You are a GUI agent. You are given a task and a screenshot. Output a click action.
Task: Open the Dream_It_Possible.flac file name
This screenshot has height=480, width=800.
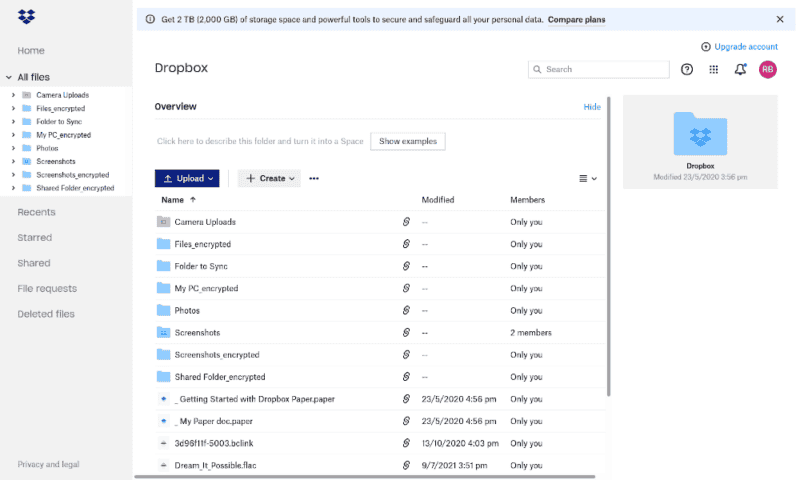pyautogui.click(x=215, y=465)
